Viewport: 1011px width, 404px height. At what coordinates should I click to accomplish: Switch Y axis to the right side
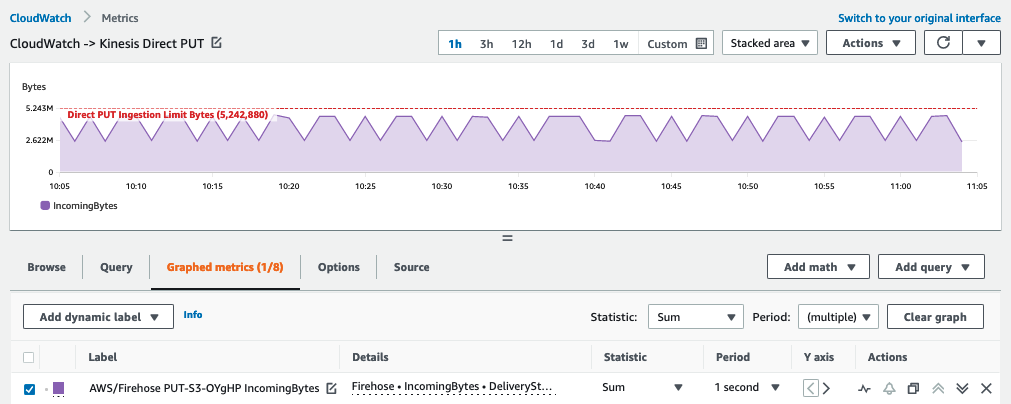click(x=826, y=388)
